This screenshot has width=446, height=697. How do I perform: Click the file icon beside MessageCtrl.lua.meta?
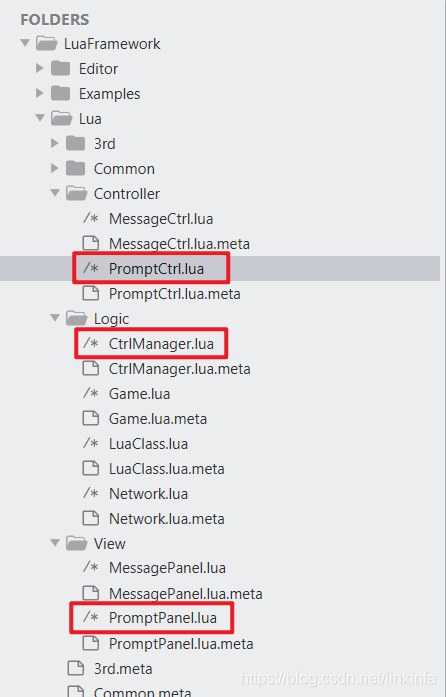click(x=91, y=243)
